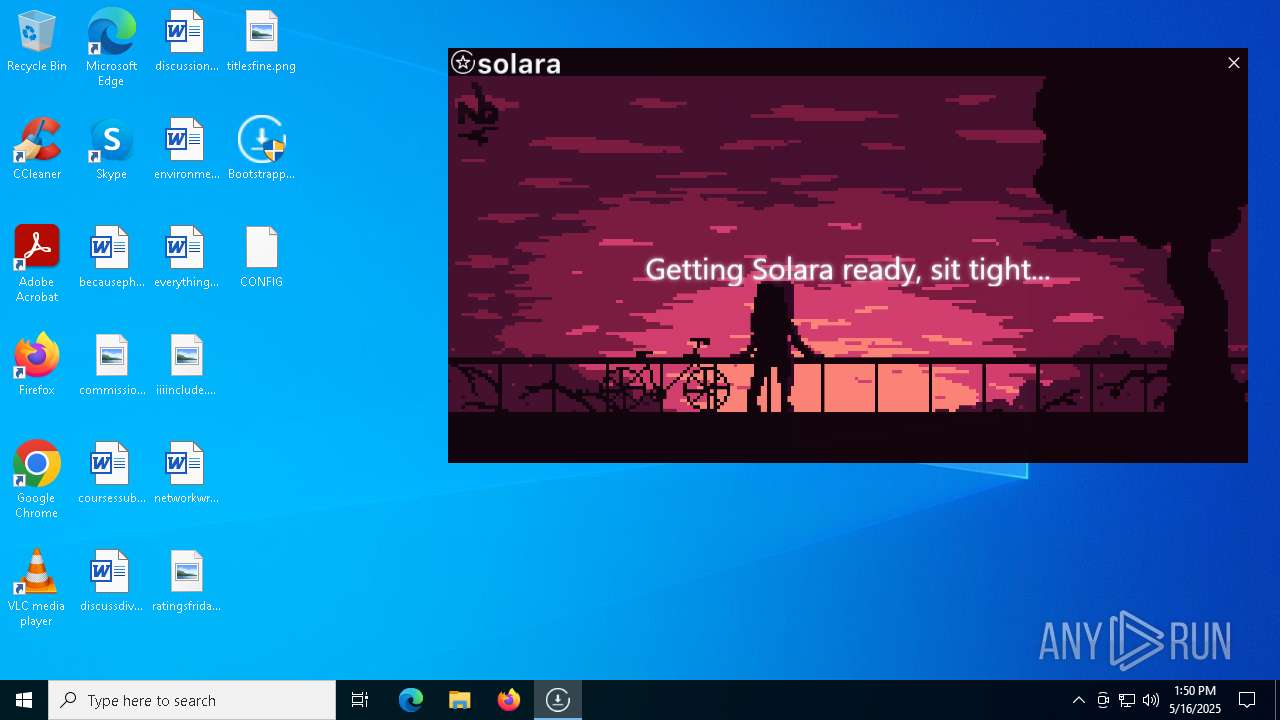The height and width of the screenshot is (720, 1280).
Task: Click the Meet Now tray icon
Action: coord(1103,700)
